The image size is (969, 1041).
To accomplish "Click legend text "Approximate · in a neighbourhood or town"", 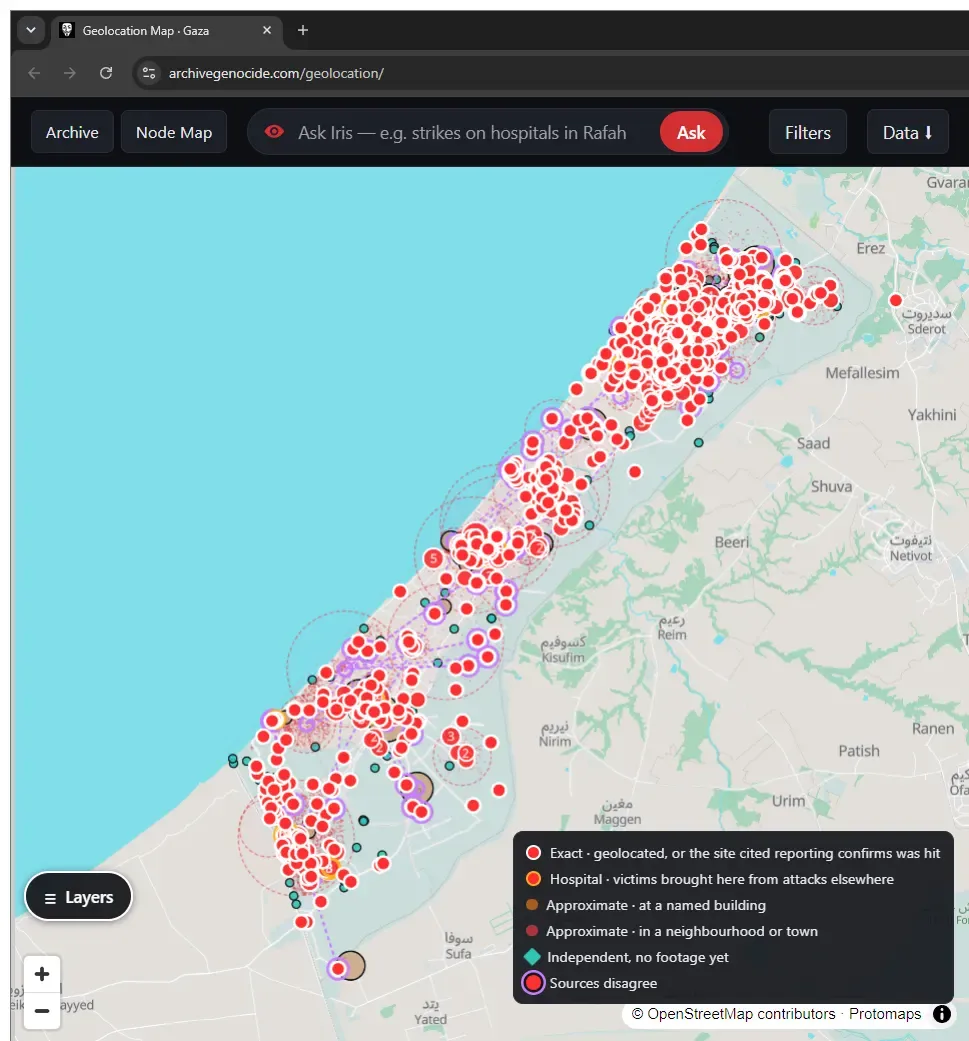I will tap(682, 931).
